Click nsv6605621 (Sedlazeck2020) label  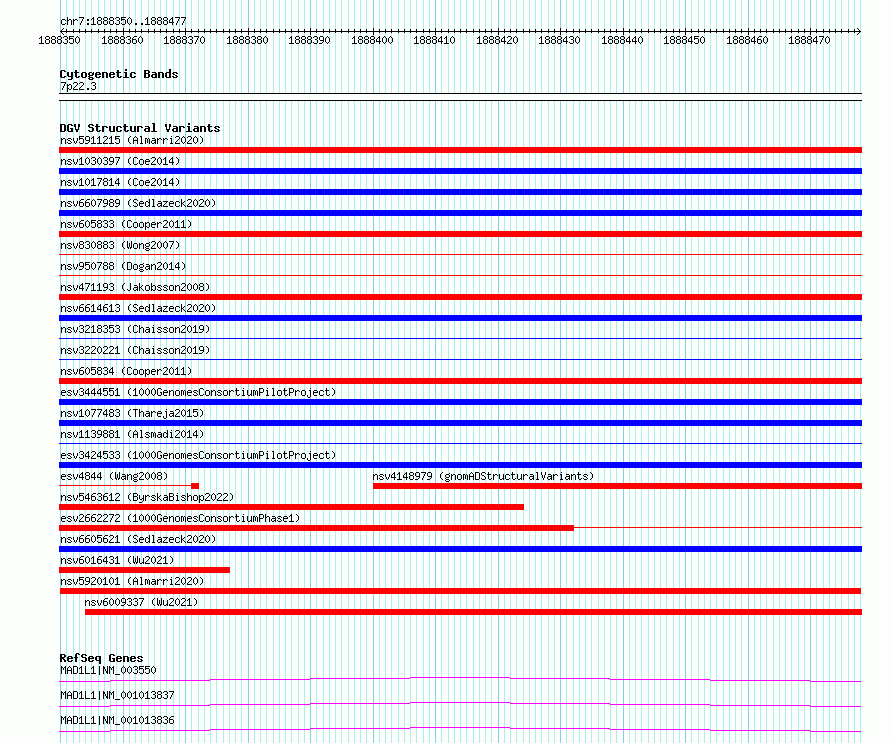tap(138, 539)
